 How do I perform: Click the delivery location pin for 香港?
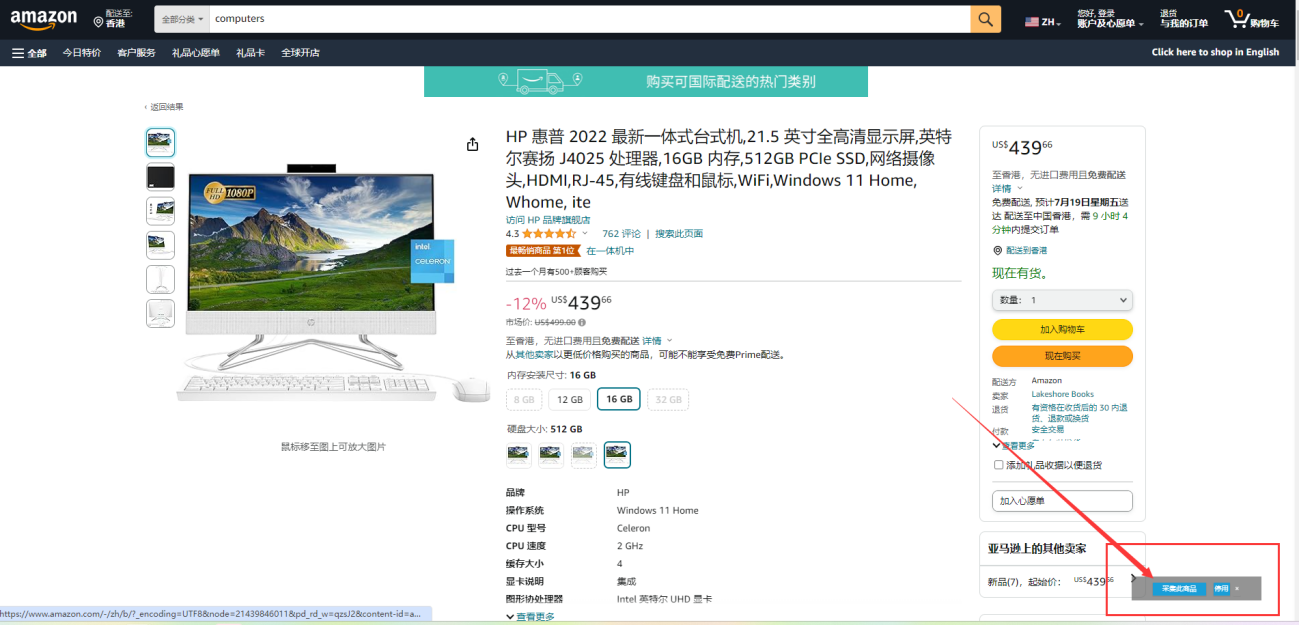pos(98,21)
